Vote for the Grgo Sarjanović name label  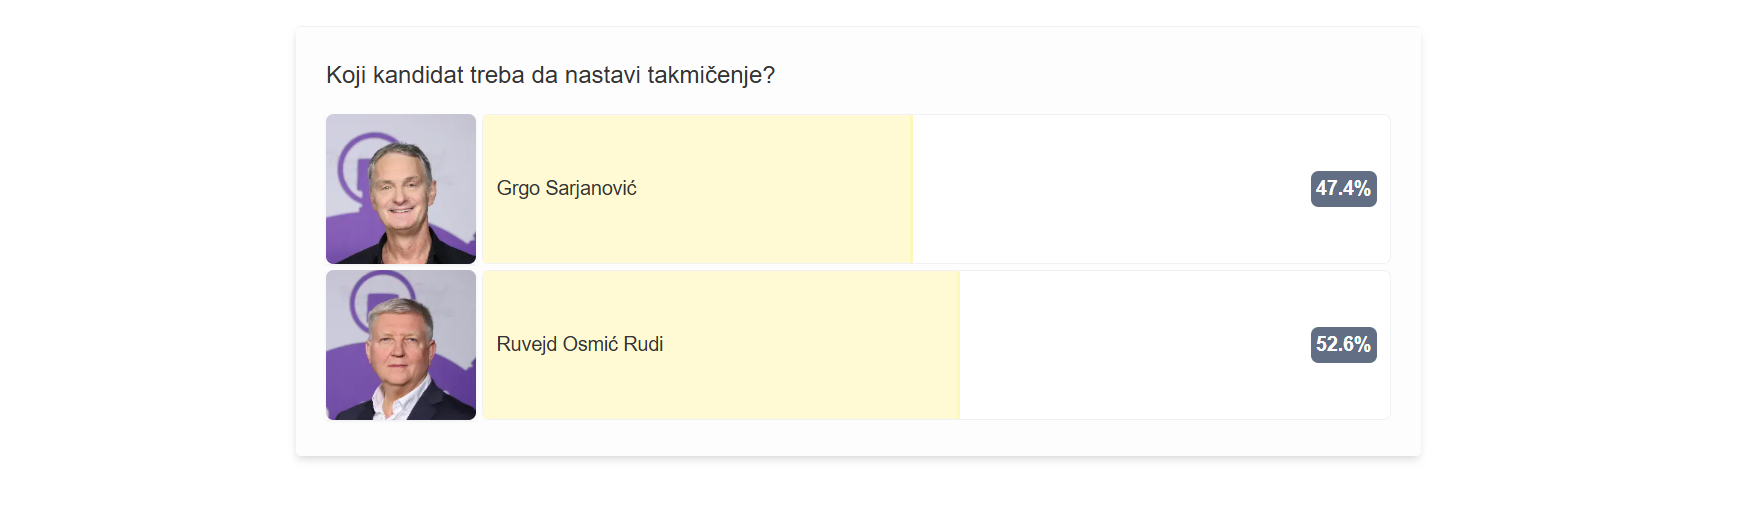[x=566, y=188]
